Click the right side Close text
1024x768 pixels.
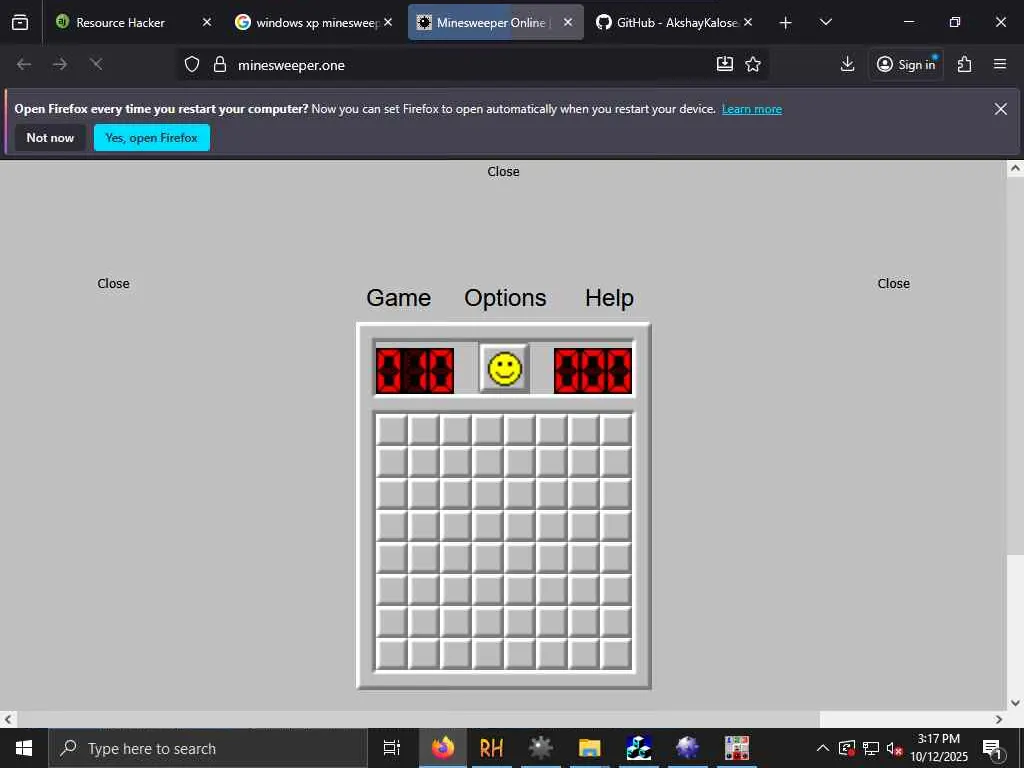click(893, 283)
